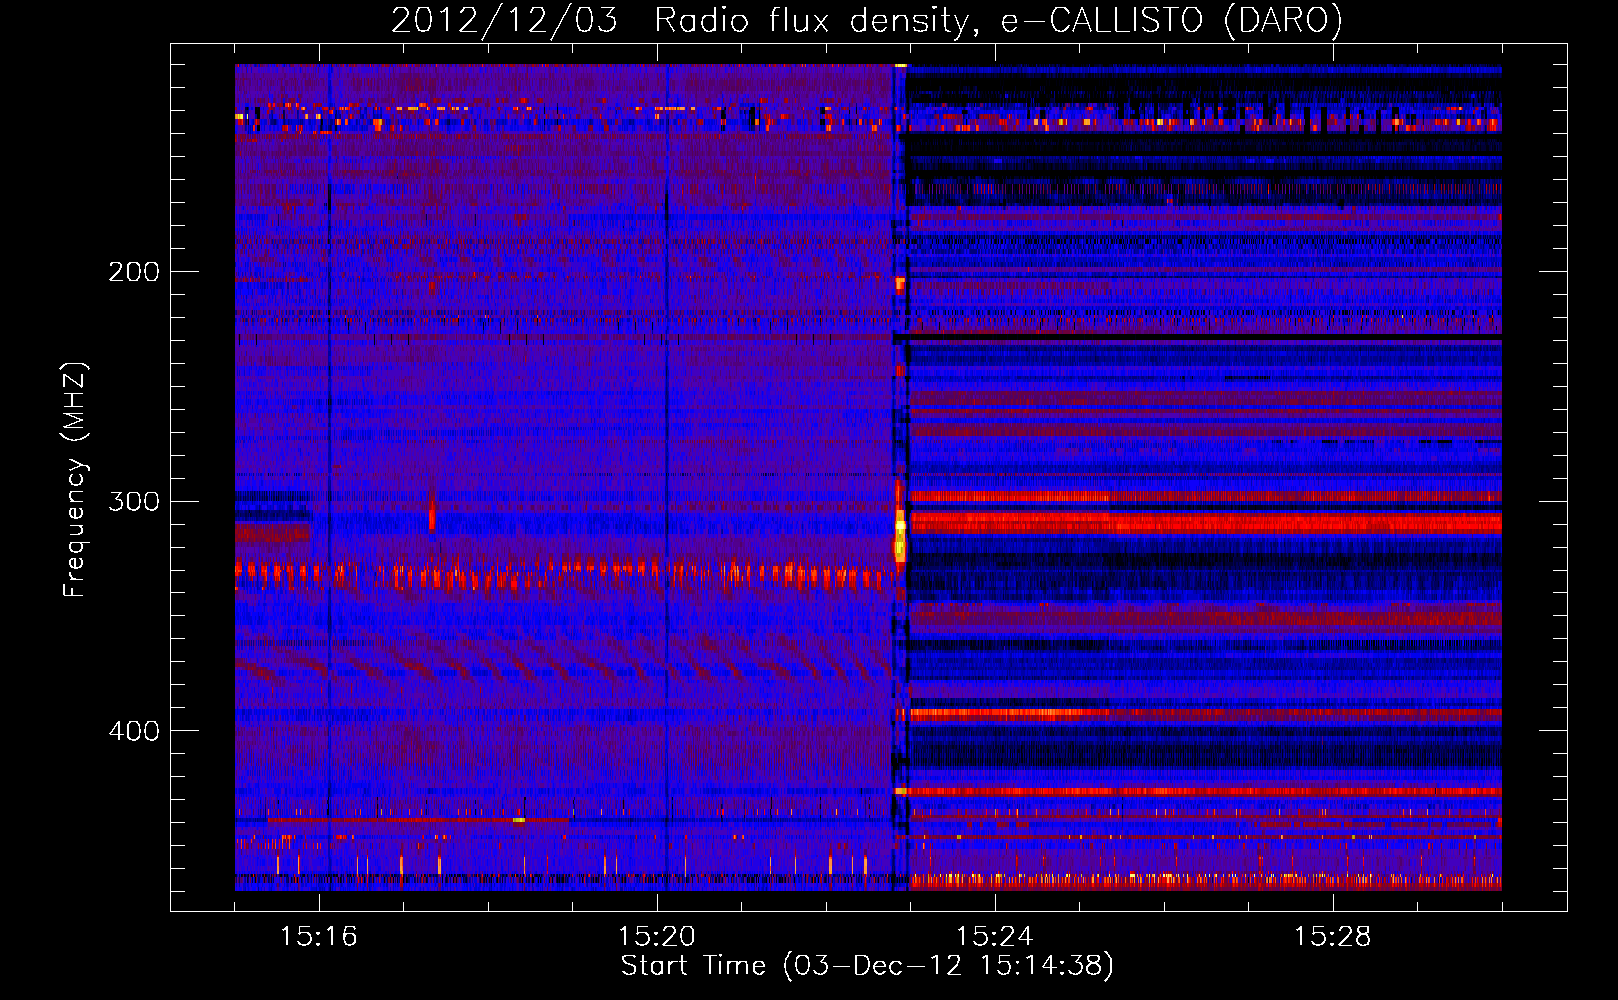Click the '300' frequency tick label
Screen dimensions: 1618x1000
pos(134,501)
